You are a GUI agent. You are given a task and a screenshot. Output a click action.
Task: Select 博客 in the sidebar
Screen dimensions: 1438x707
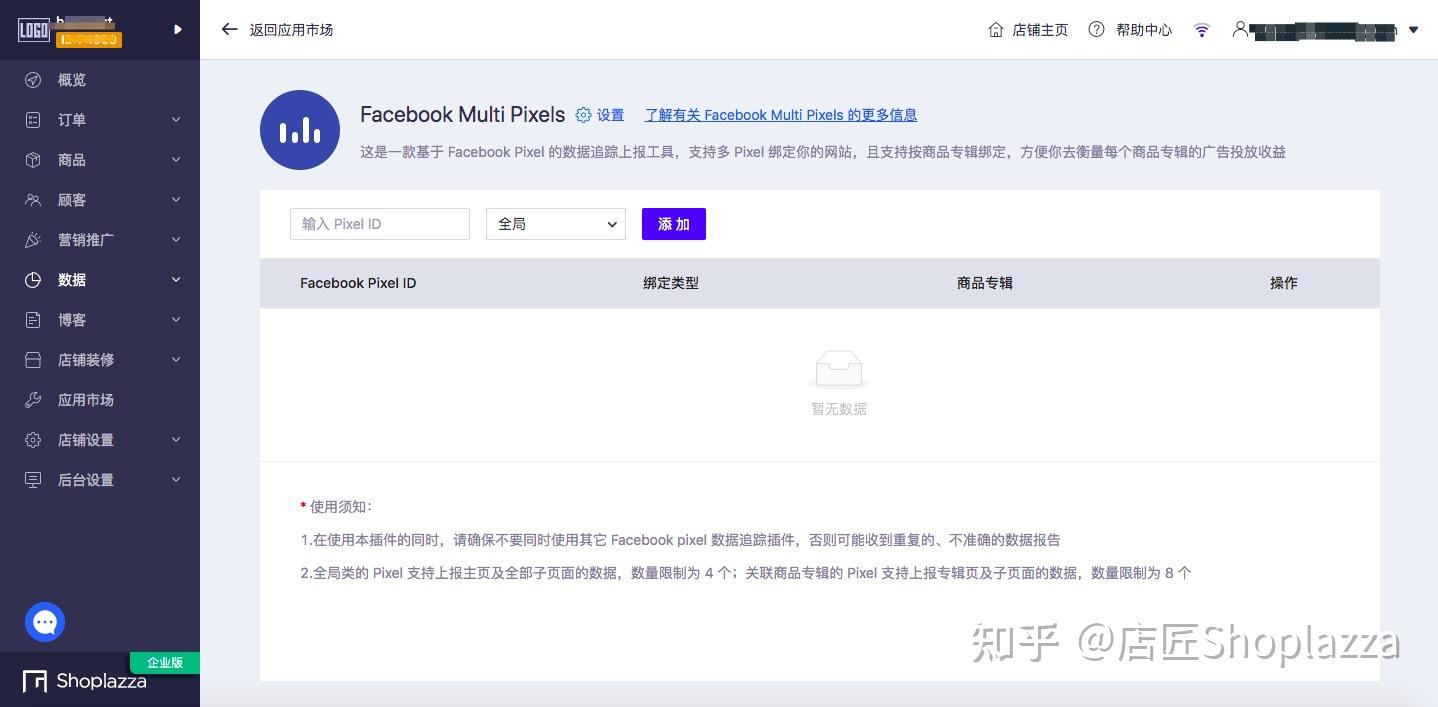71,320
